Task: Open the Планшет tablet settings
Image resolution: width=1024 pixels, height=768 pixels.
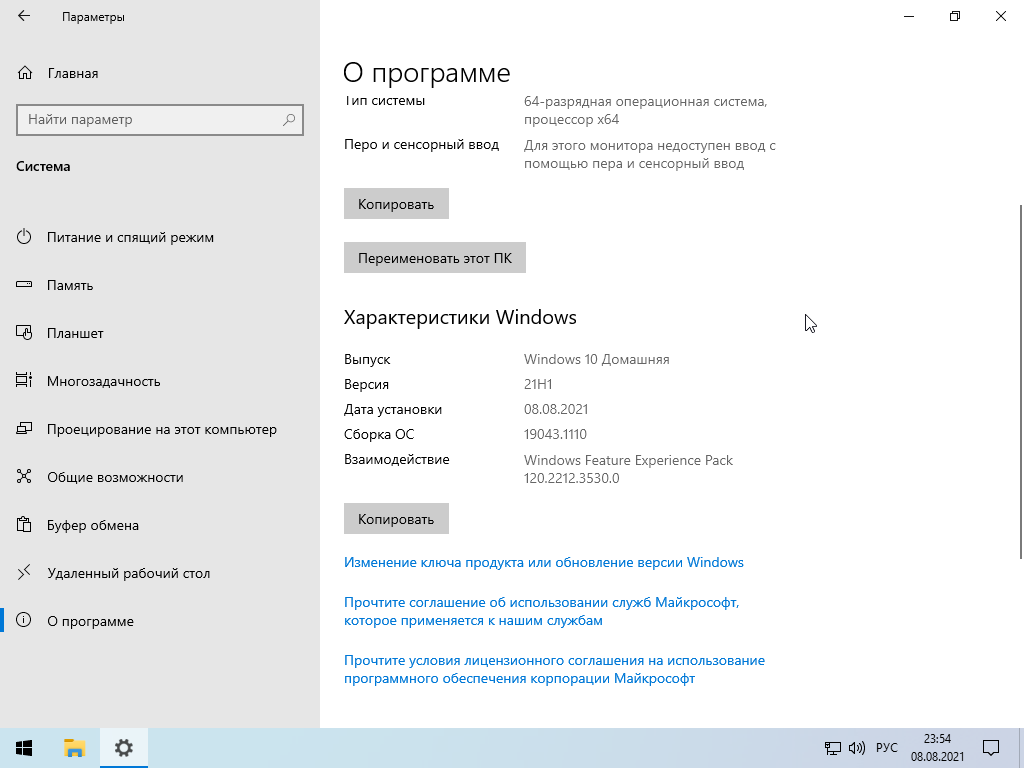Action: [75, 333]
